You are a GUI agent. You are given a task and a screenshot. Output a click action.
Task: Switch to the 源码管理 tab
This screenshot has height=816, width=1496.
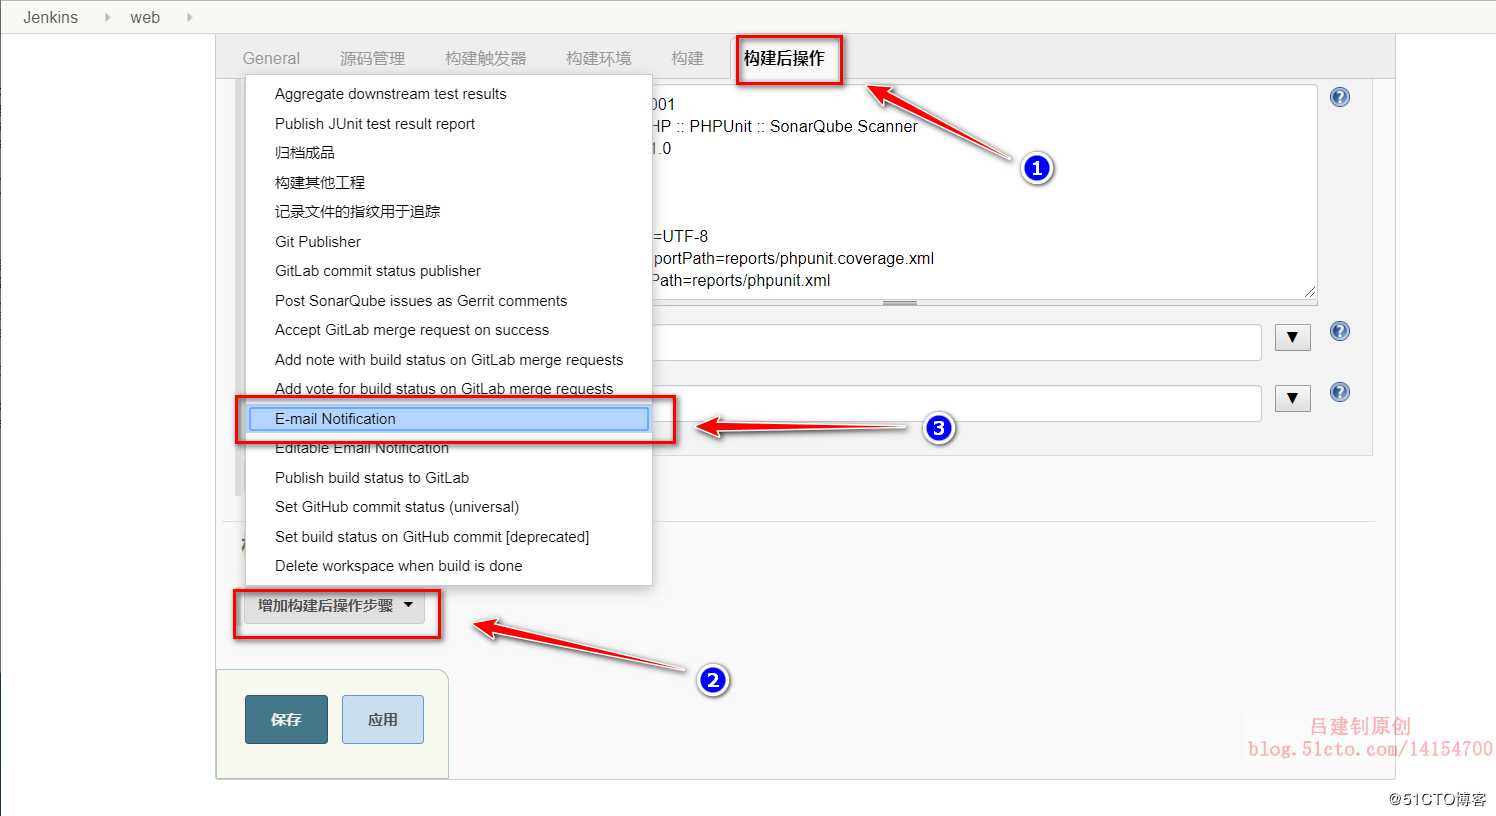pos(372,58)
